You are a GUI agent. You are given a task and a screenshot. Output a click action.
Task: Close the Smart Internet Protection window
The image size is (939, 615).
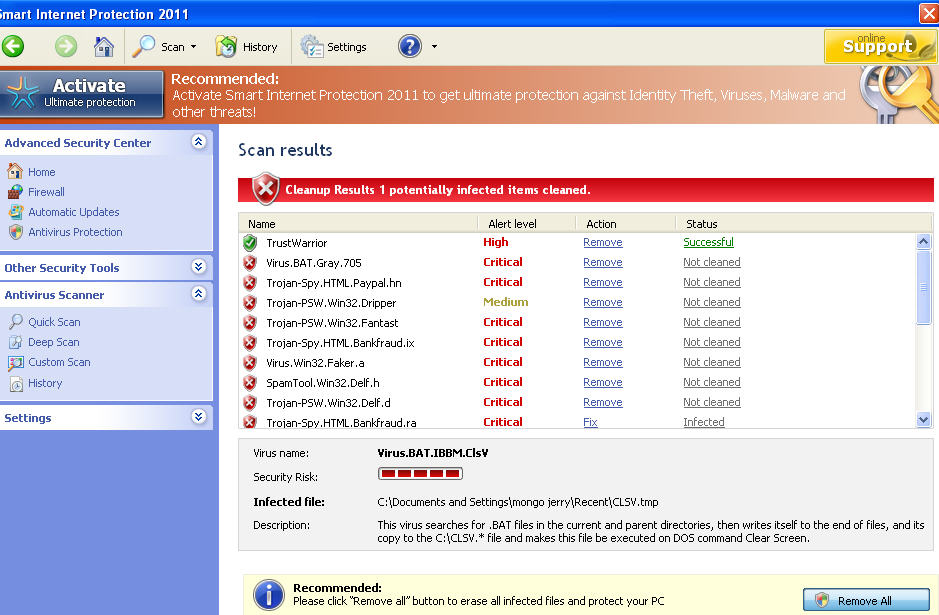(x=929, y=13)
